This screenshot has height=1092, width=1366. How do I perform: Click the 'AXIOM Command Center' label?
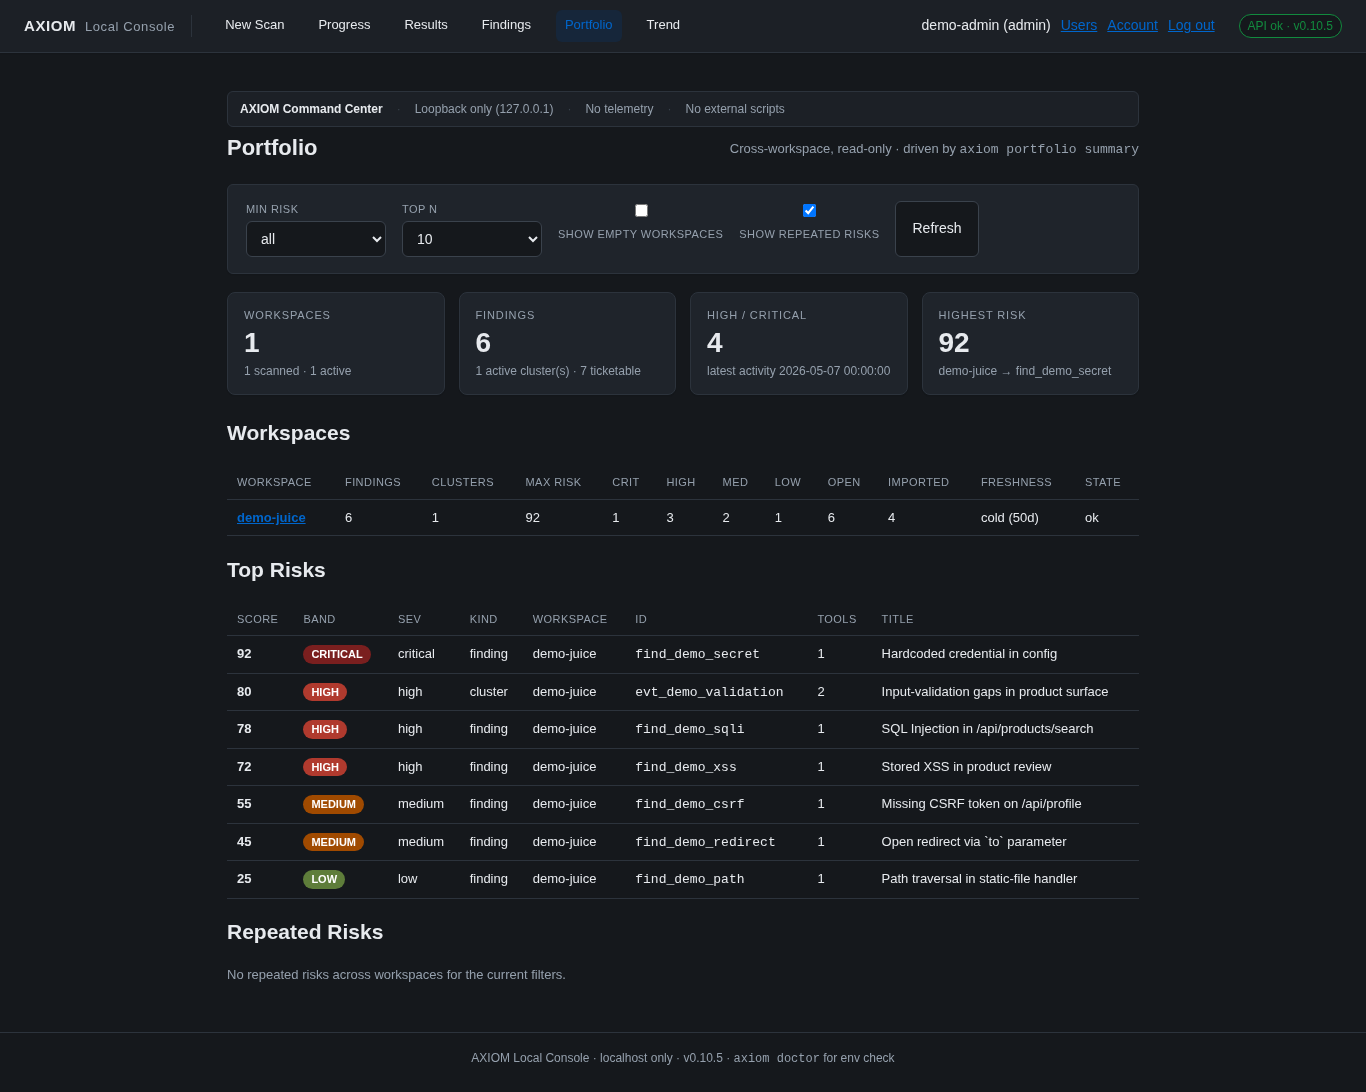tap(311, 109)
